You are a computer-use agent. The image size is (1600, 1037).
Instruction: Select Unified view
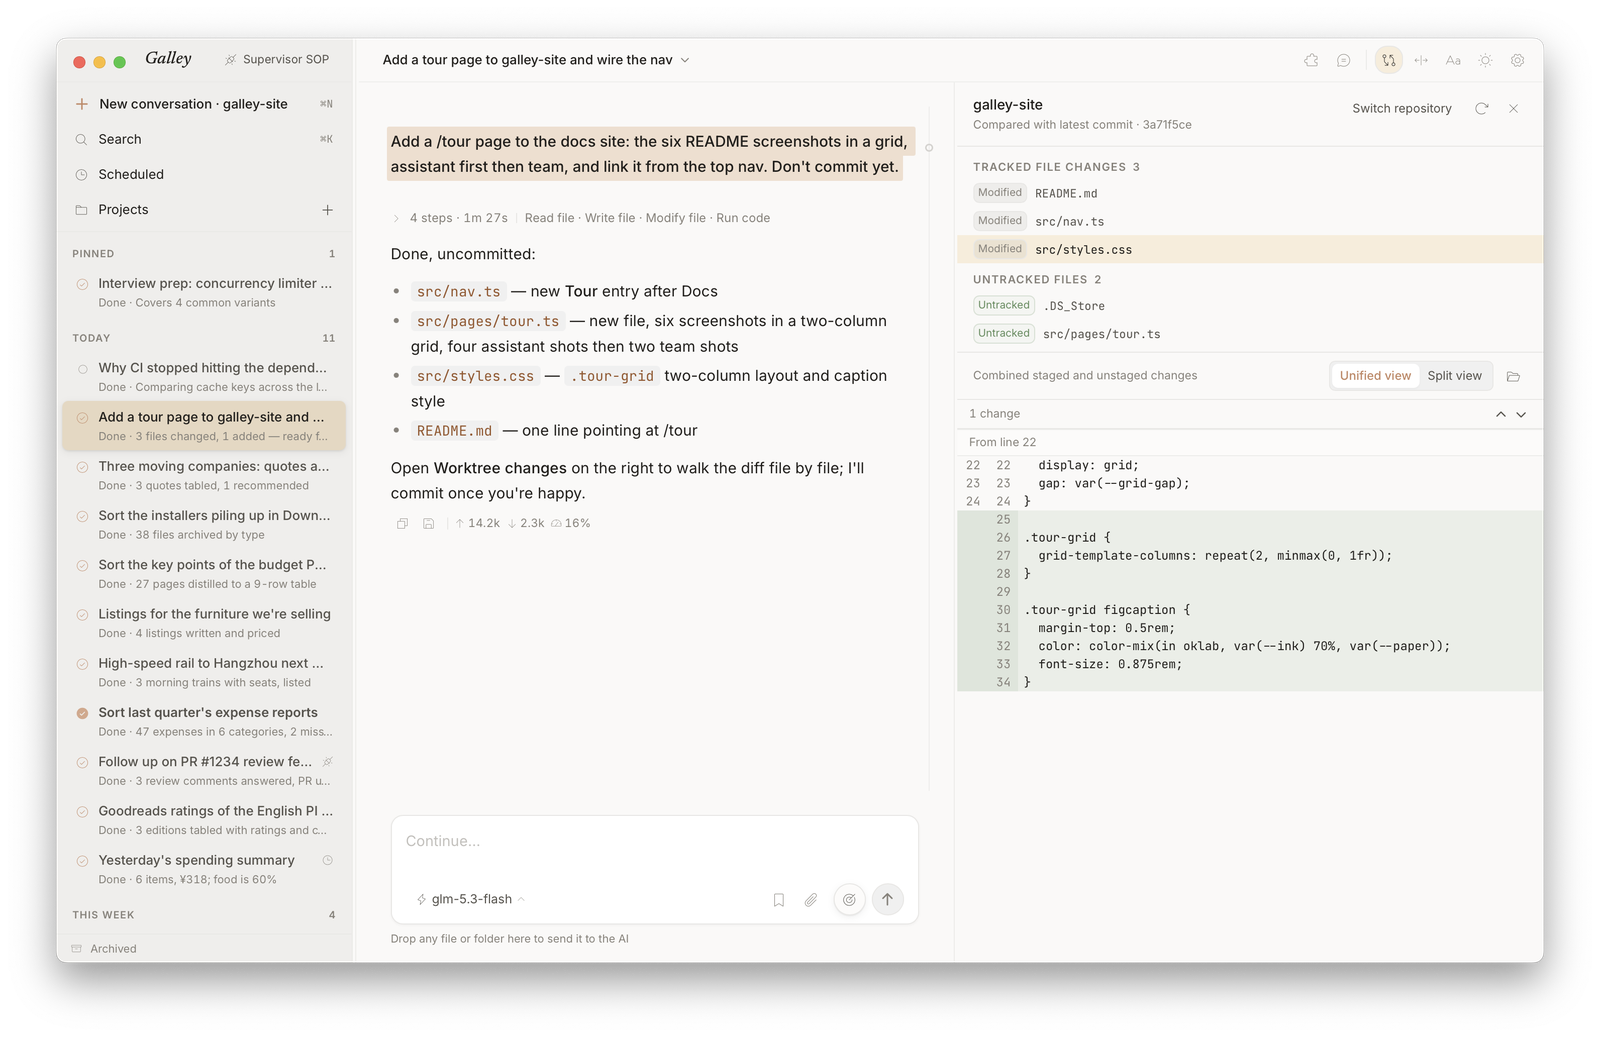tap(1375, 376)
